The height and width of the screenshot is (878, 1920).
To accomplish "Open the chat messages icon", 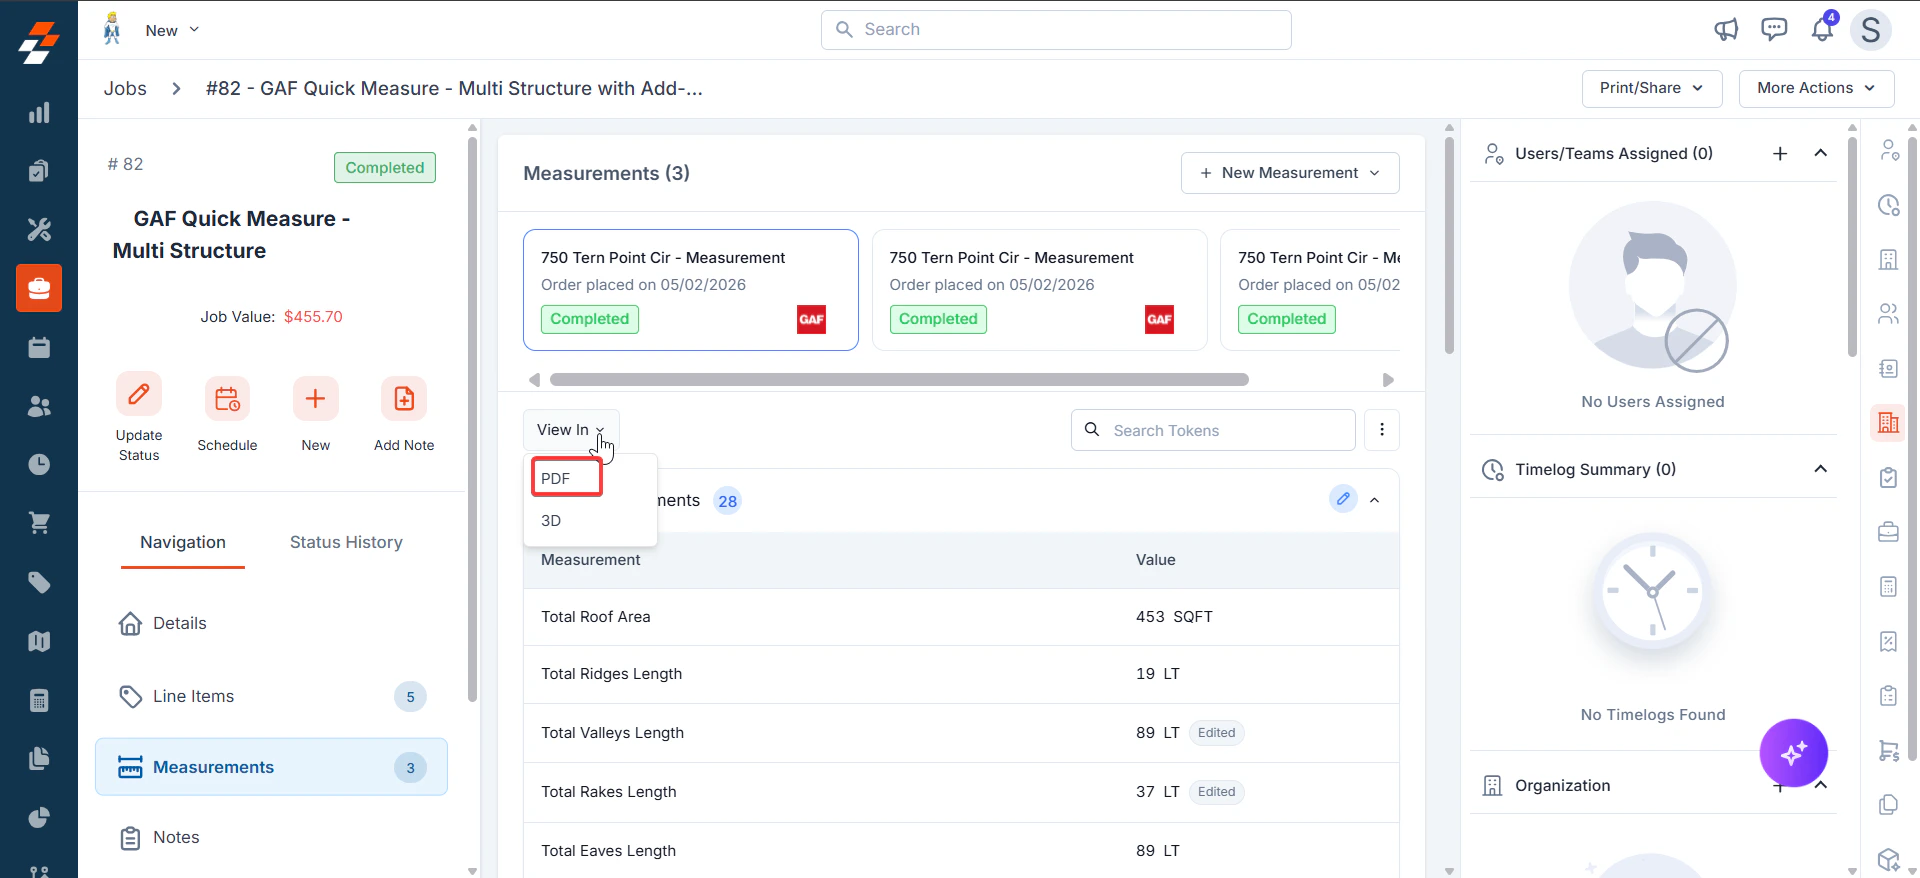I will click(1774, 30).
